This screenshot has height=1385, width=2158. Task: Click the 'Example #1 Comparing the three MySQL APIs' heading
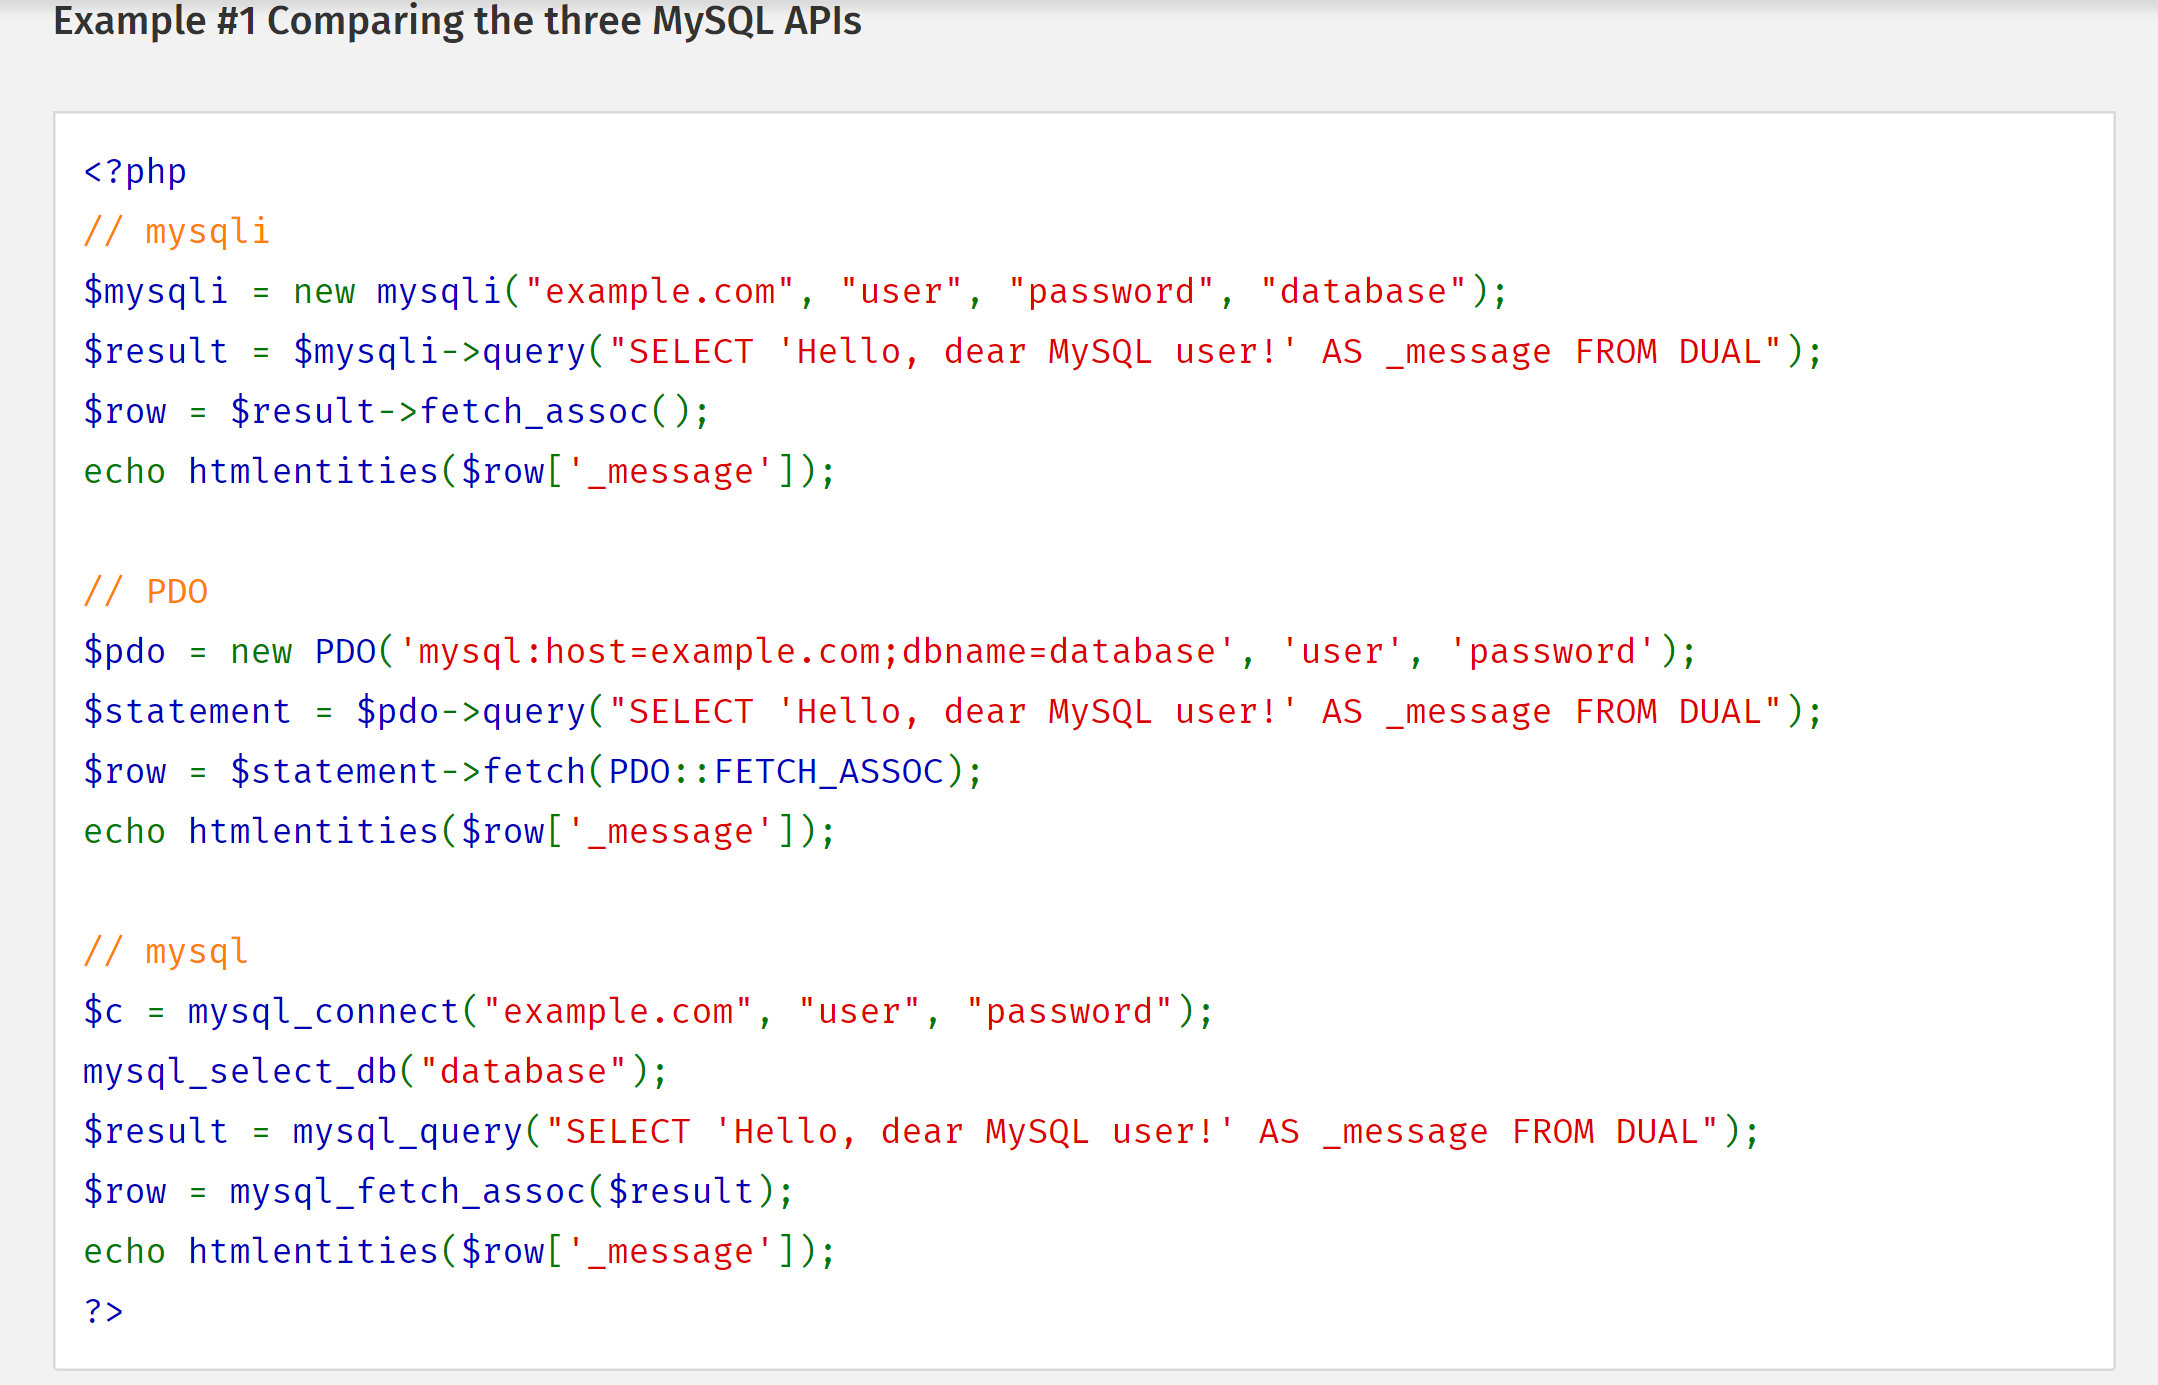(x=457, y=22)
